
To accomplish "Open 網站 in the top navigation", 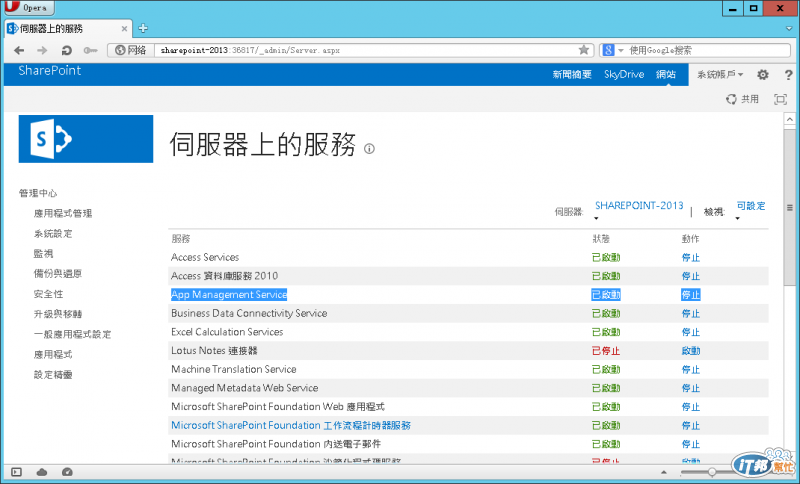I will (666, 74).
